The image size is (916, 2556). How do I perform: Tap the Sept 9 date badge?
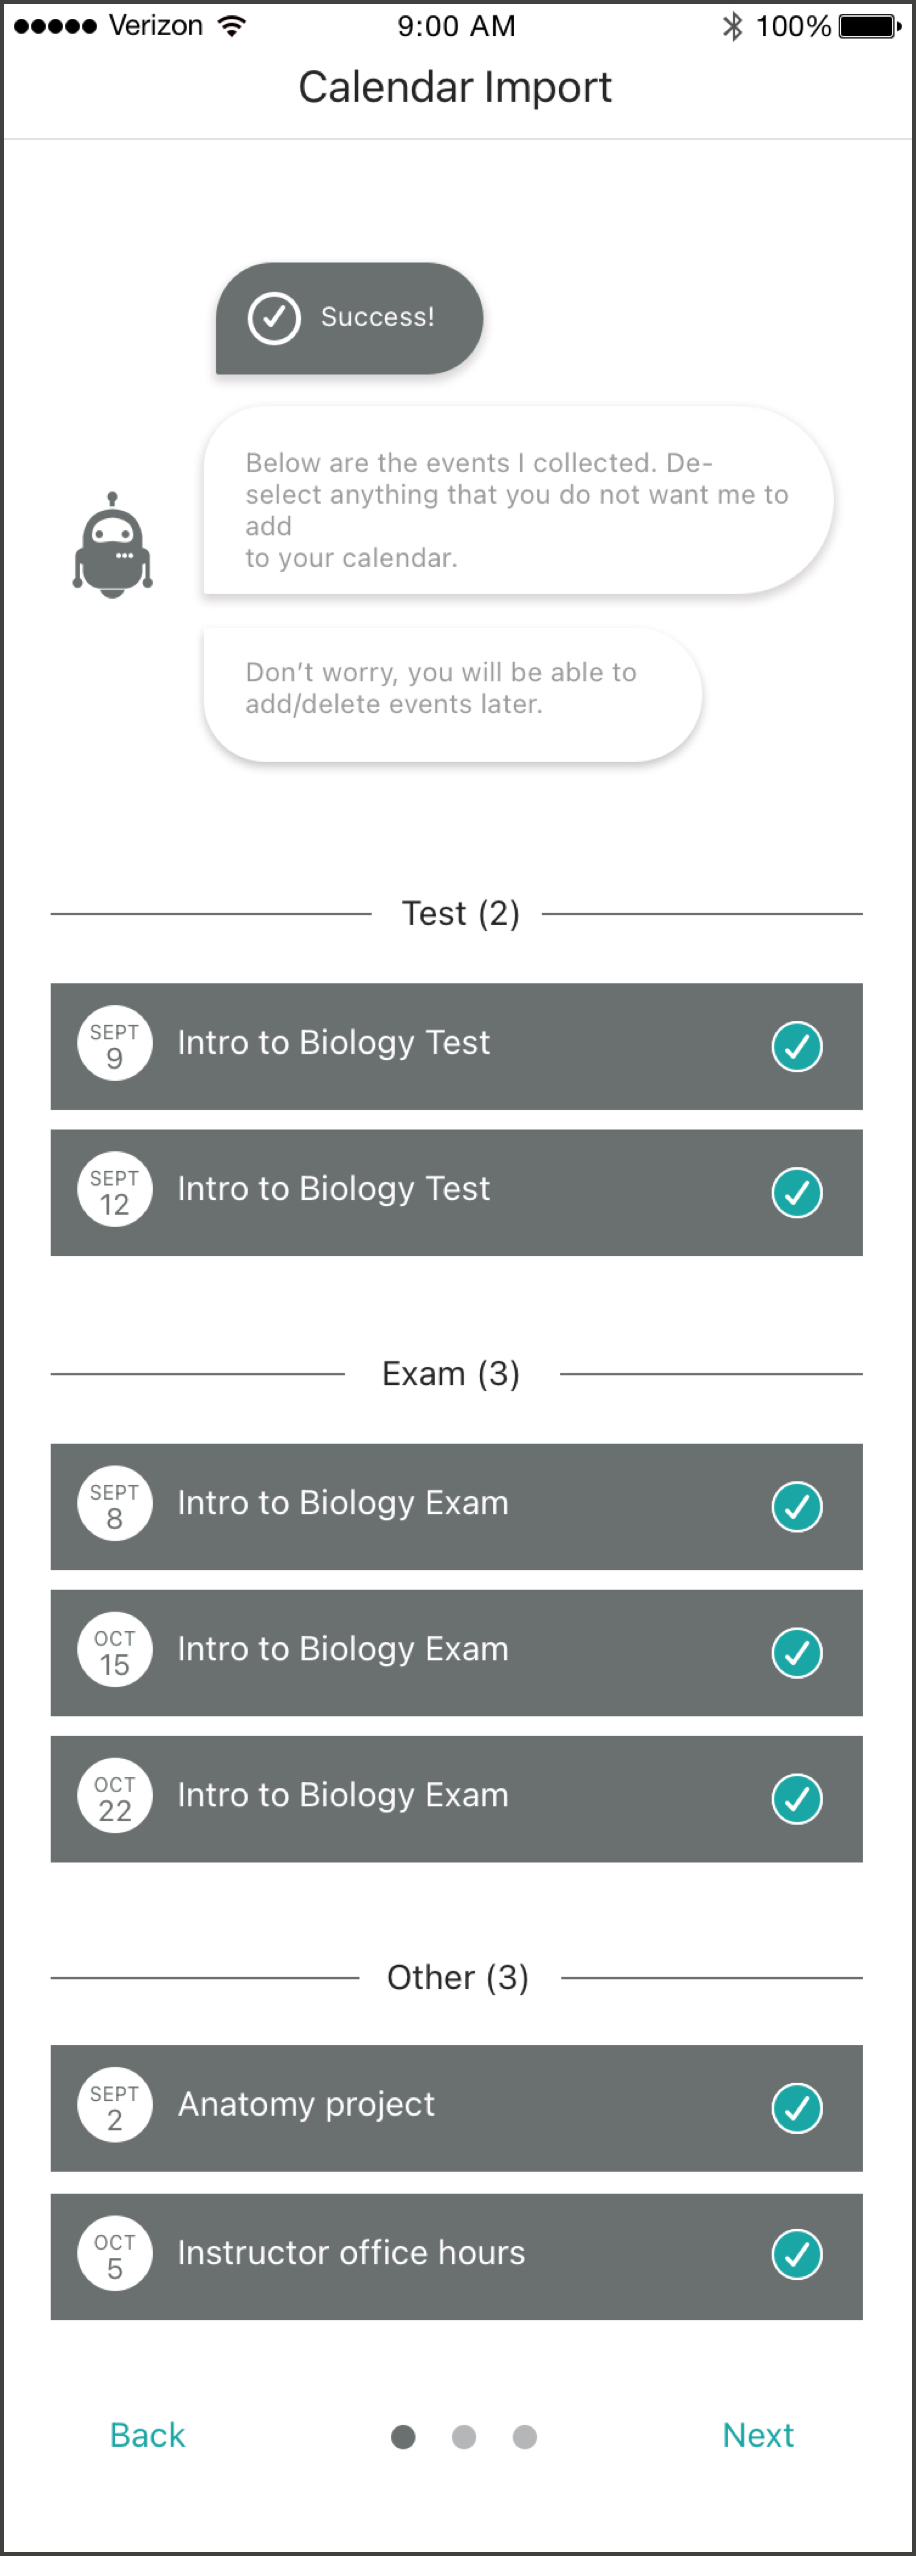click(115, 1043)
